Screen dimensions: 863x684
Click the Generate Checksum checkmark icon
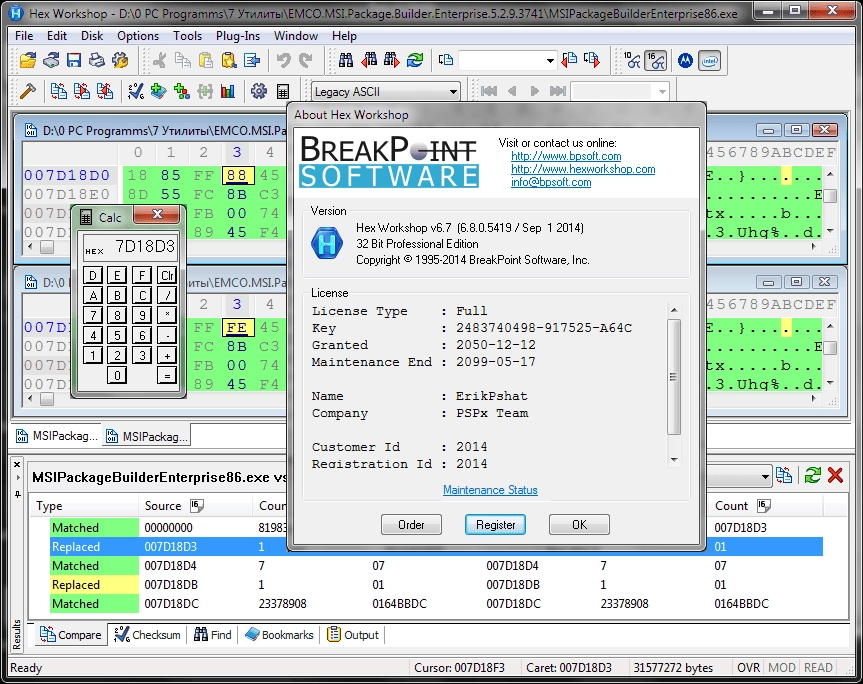click(x=135, y=91)
